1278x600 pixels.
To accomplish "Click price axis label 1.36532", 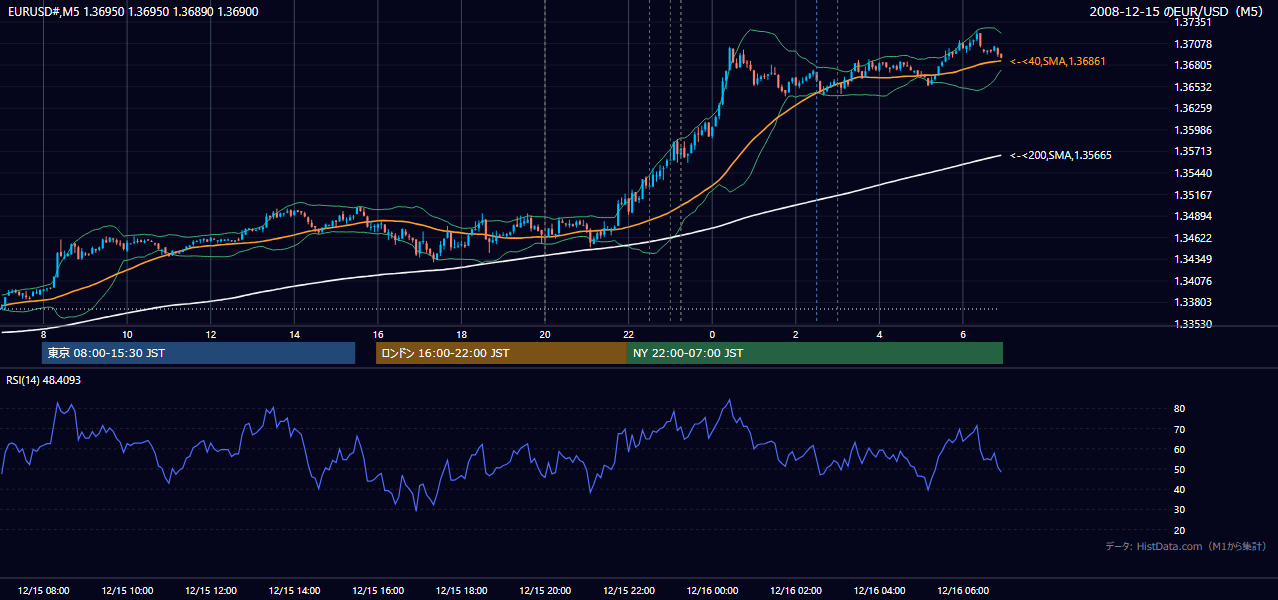I will (x=1195, y=87).
